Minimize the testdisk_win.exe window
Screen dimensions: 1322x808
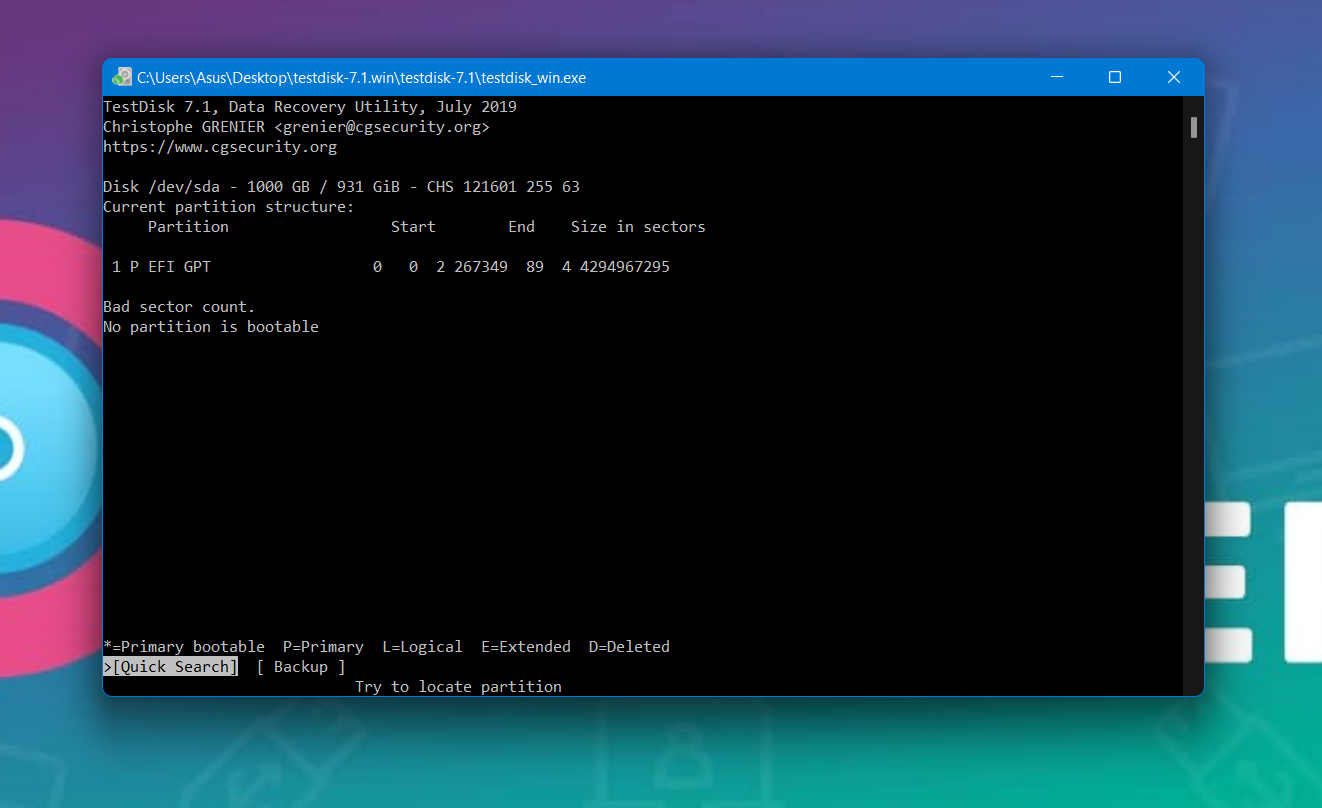1056,77
